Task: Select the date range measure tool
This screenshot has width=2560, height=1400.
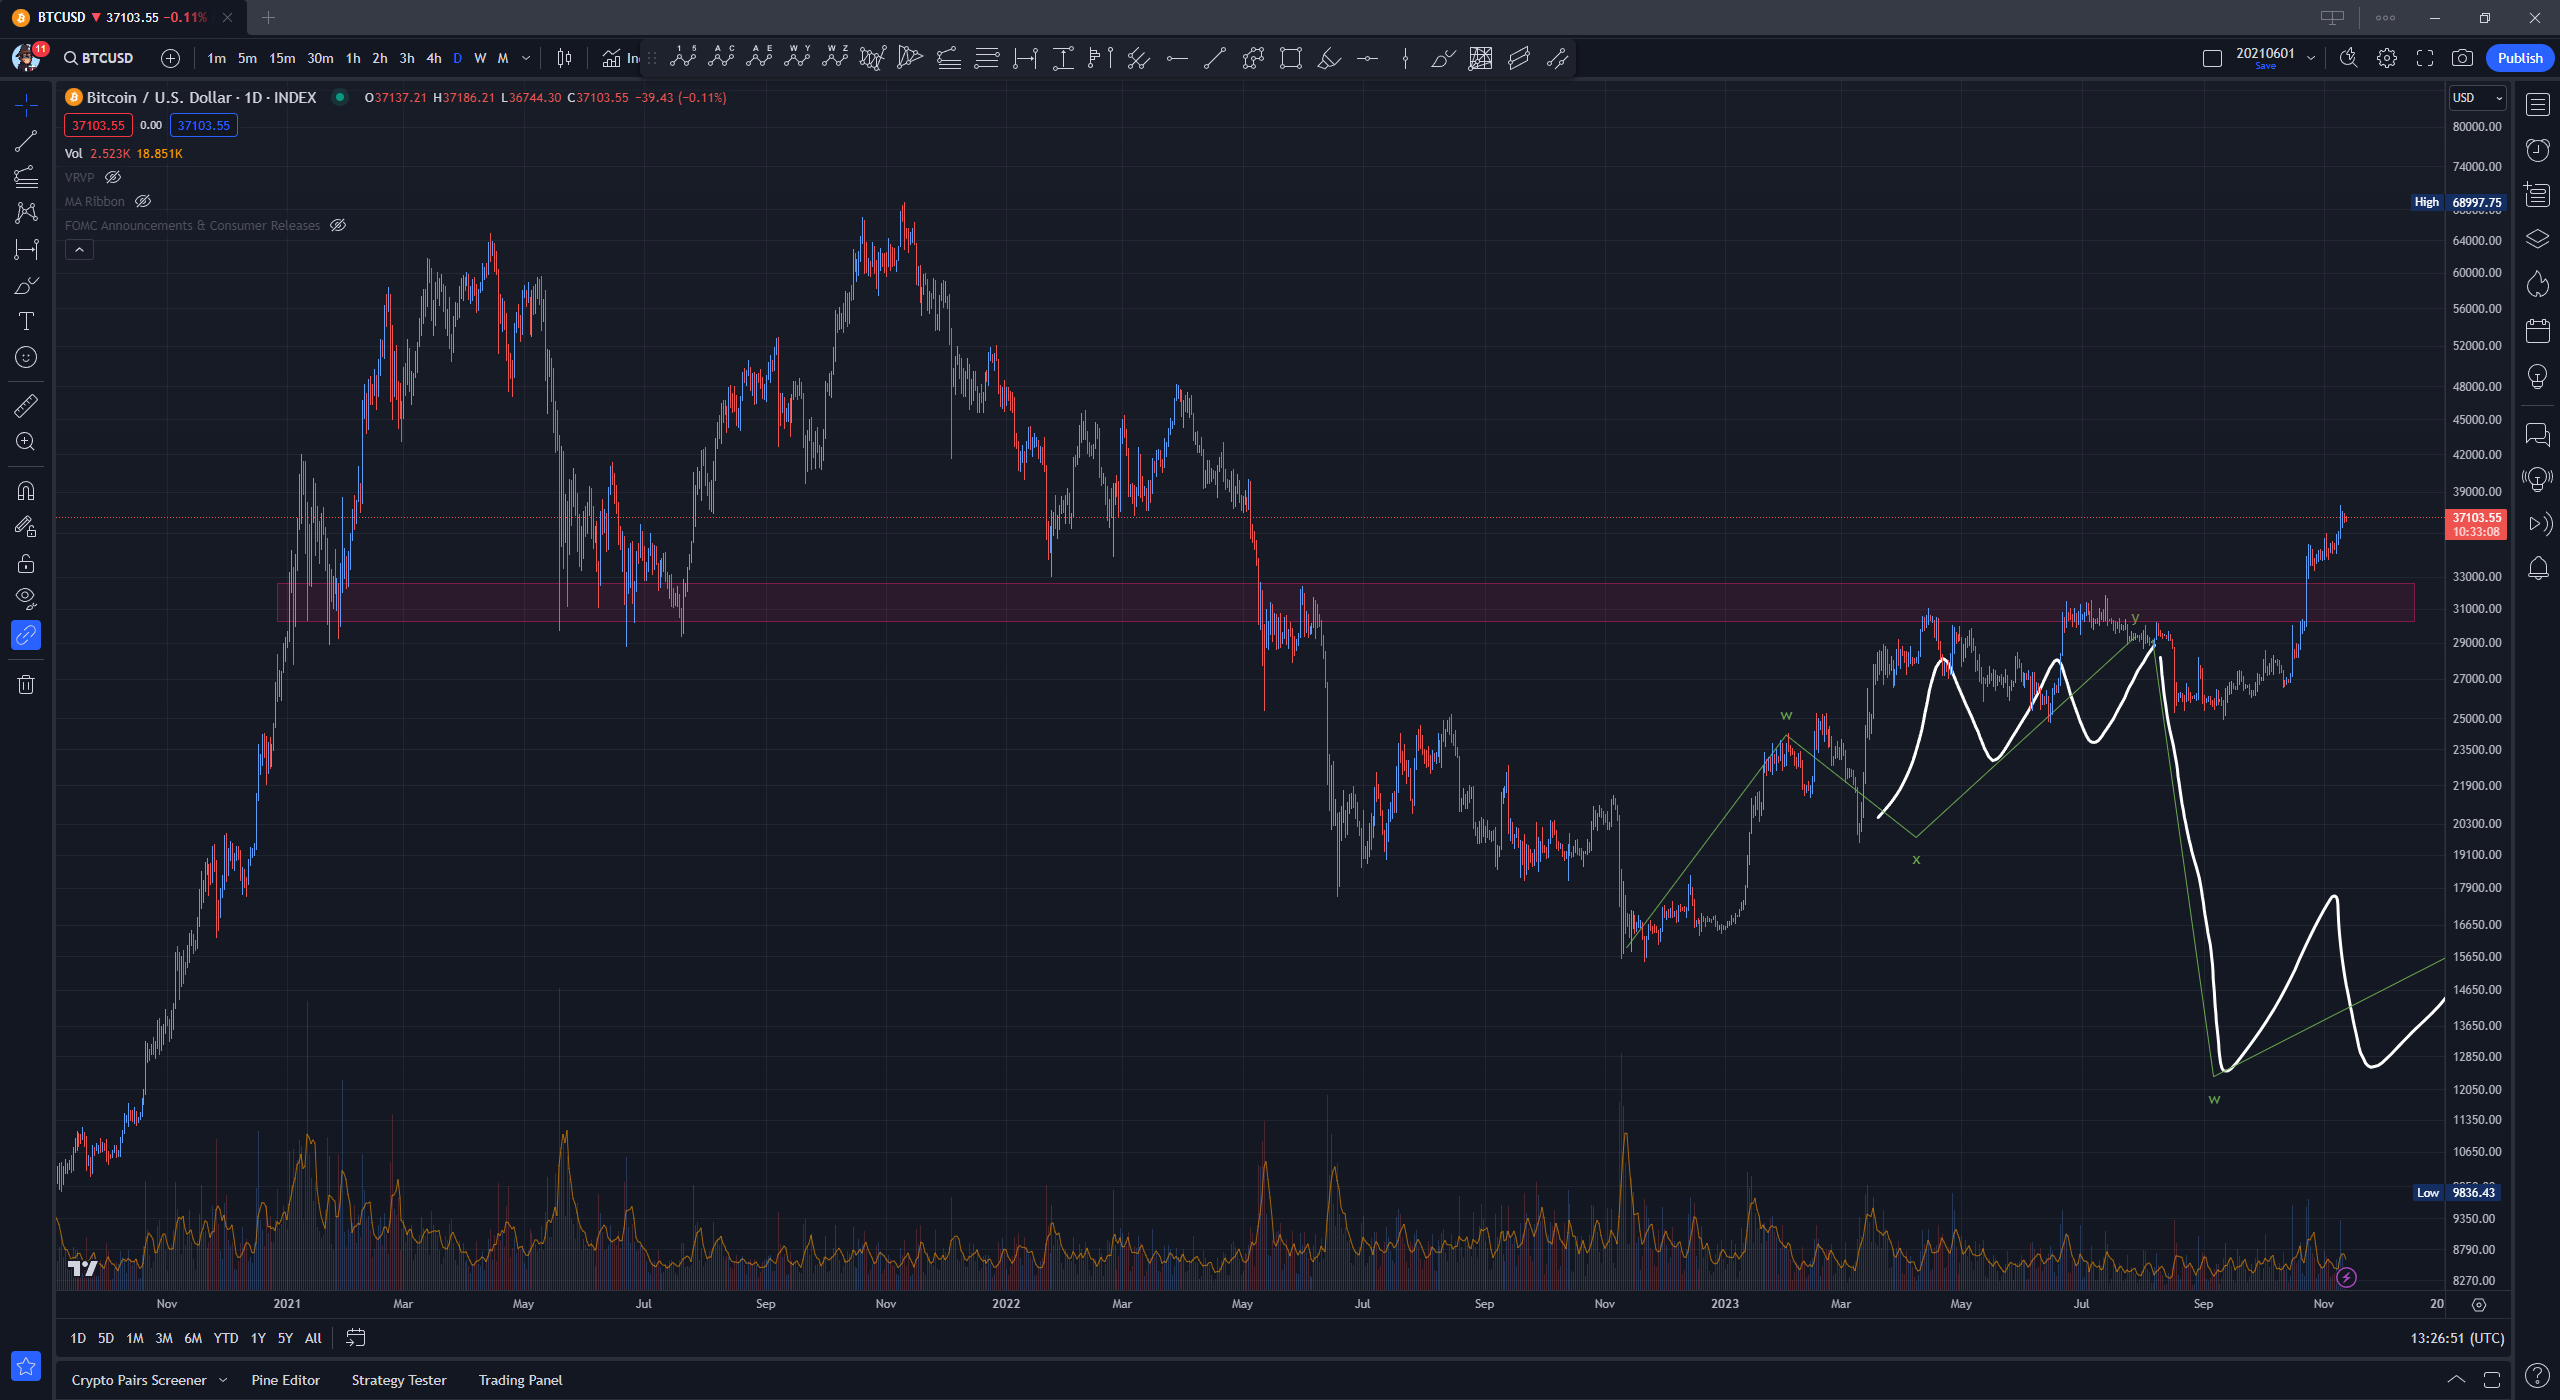Action: coord(1025,58)
